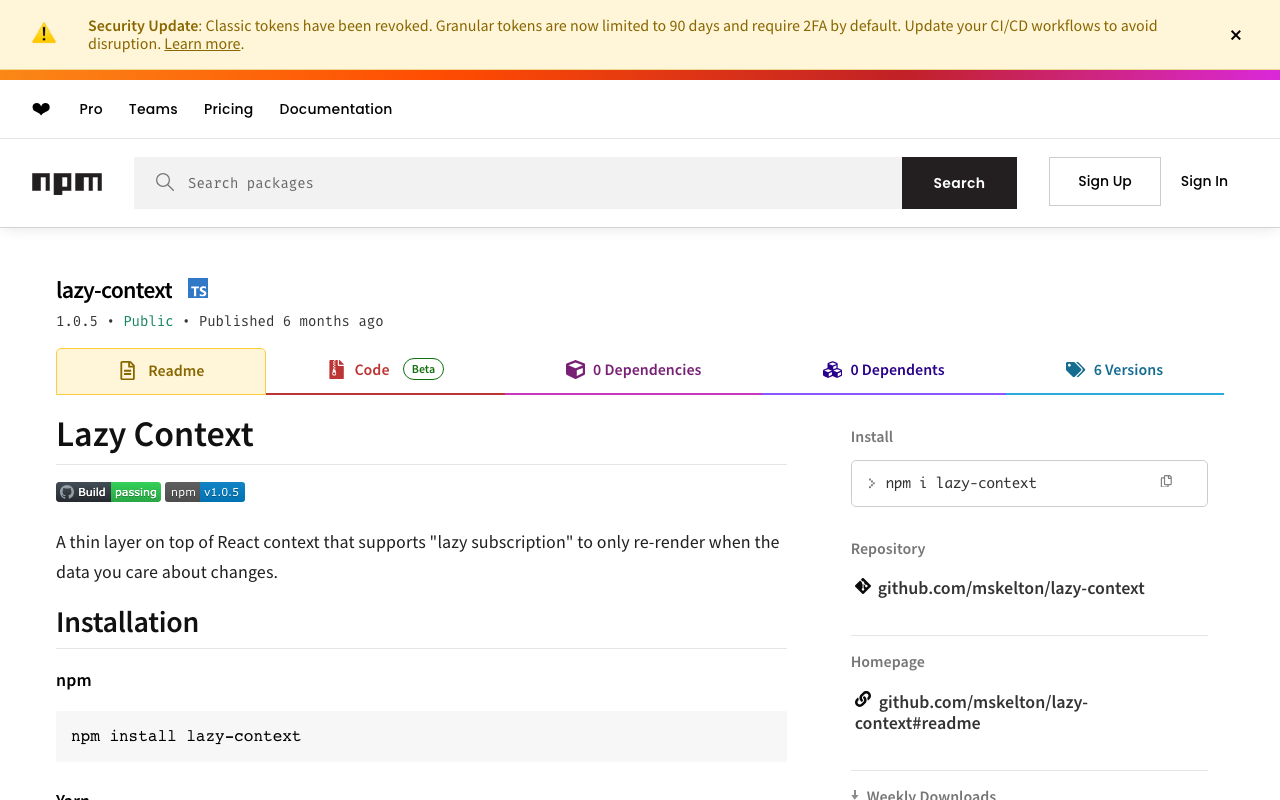Copy the npm install command

coord(1166,482)
